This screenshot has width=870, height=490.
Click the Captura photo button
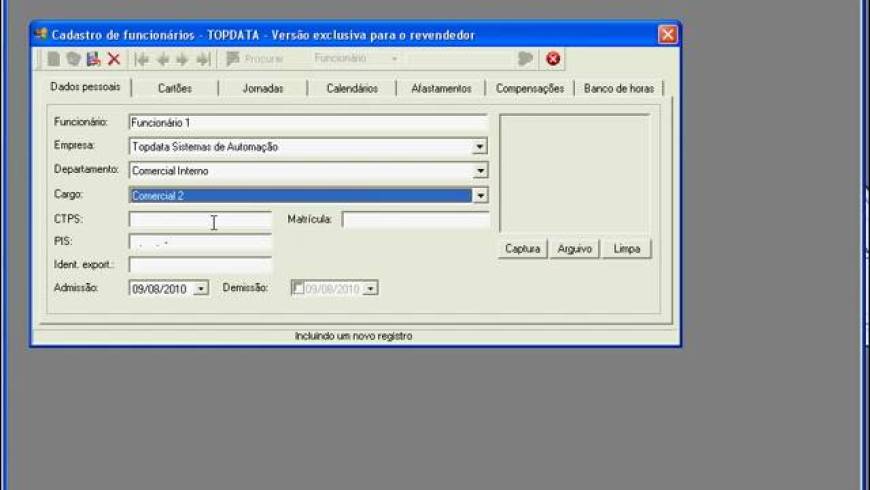click(522, 249)
